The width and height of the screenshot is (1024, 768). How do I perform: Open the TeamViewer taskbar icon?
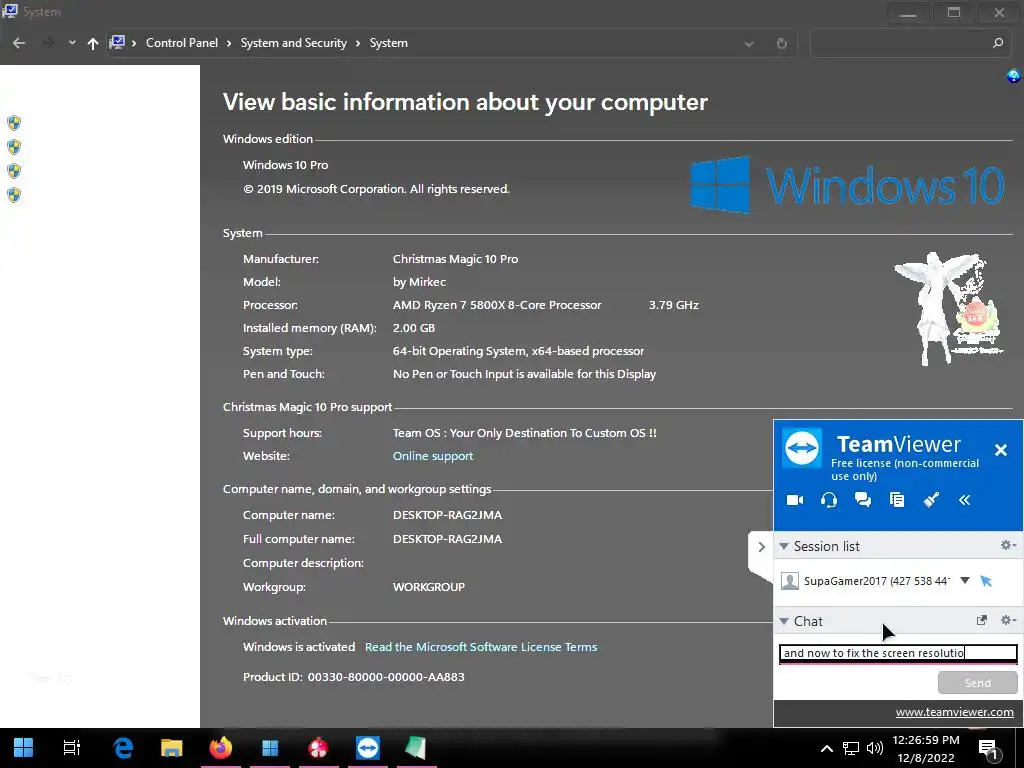368,748
